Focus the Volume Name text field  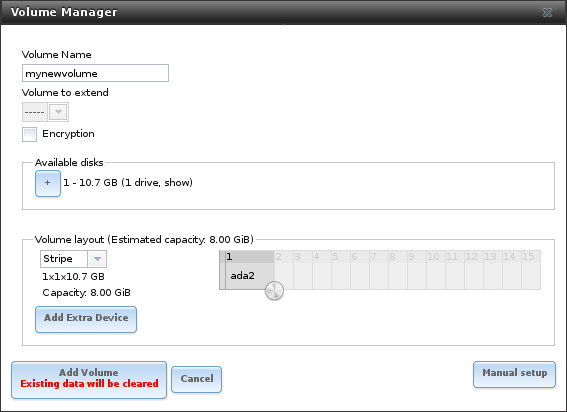point(95,73)
